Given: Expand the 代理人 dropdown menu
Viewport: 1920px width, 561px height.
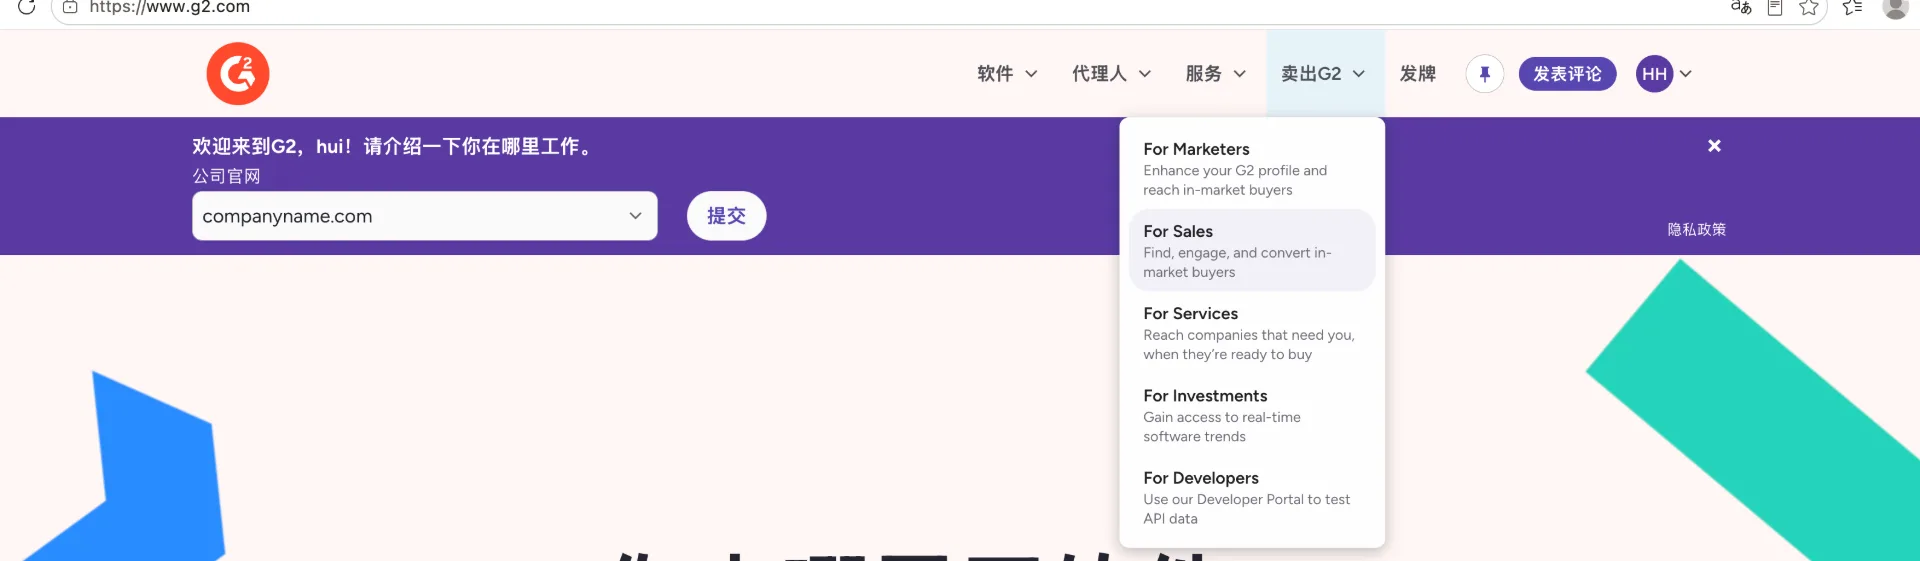Looking at the screenshot, I should tap(1112, 74).
